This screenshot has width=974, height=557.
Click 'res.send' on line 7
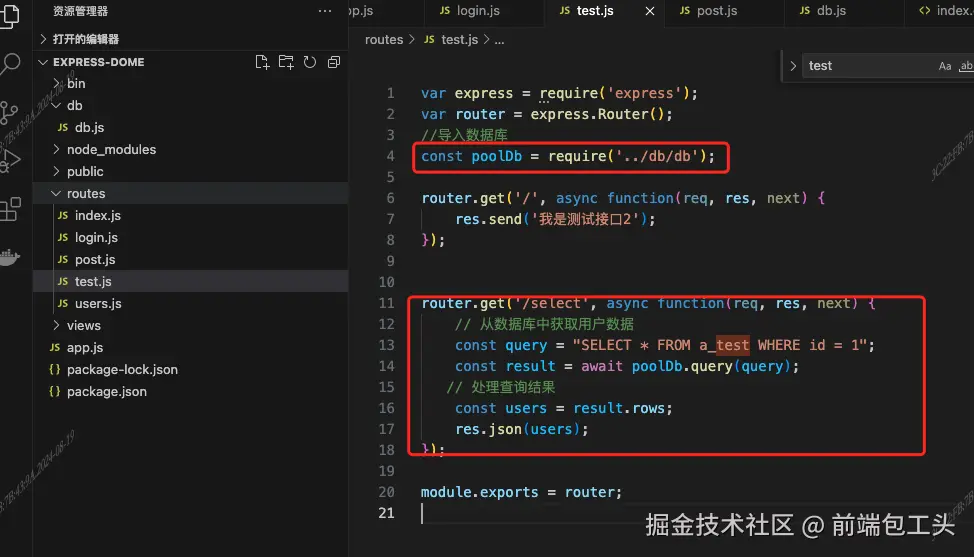point(488,219)
